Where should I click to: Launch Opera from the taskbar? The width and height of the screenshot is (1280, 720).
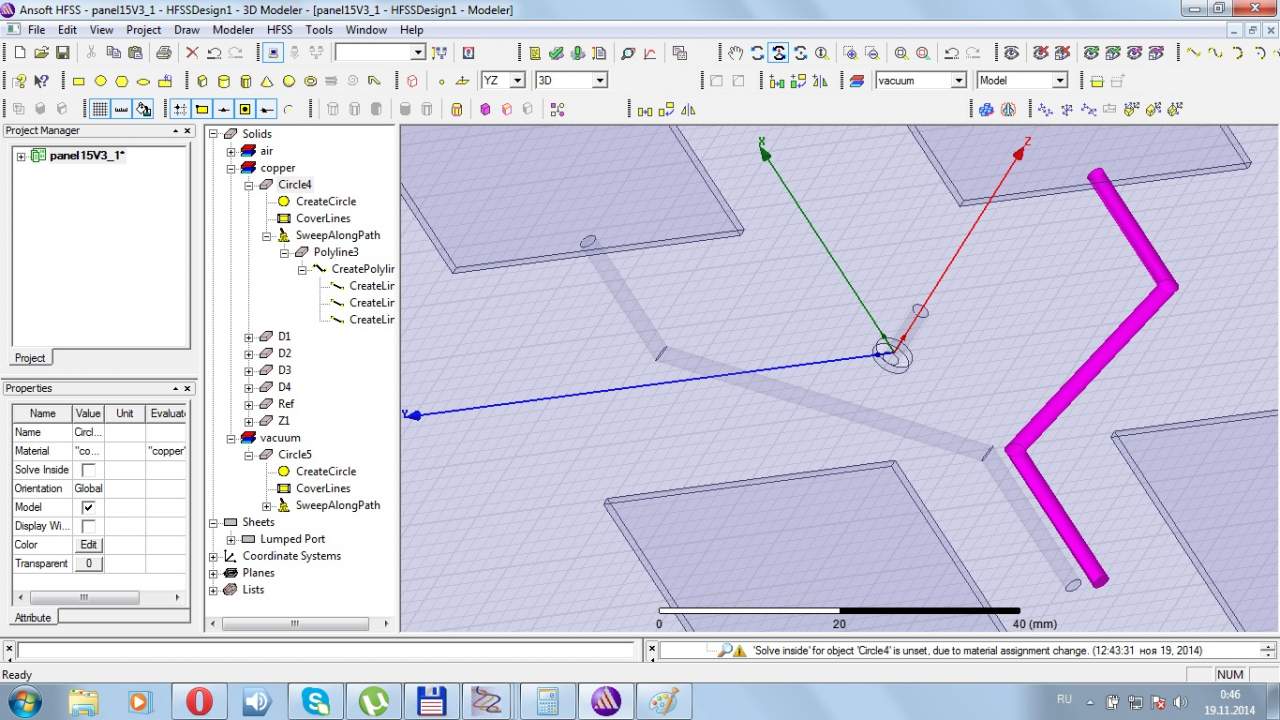point(199,701)
